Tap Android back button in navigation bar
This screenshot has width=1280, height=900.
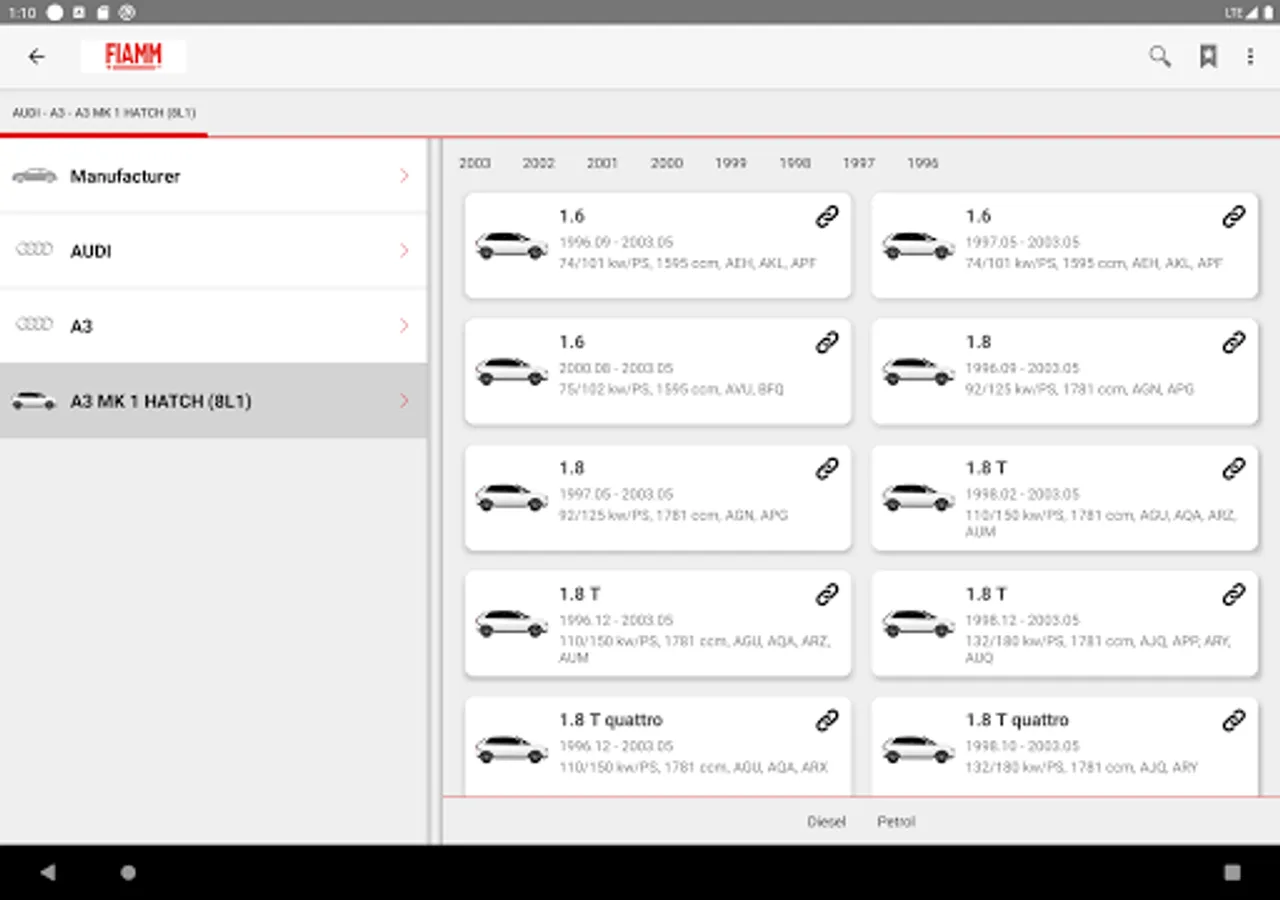(47, 872)
